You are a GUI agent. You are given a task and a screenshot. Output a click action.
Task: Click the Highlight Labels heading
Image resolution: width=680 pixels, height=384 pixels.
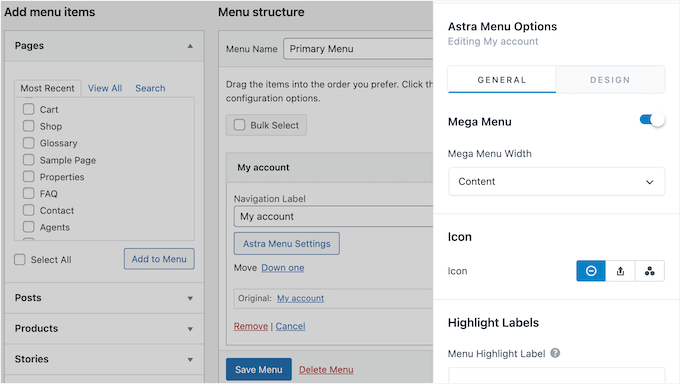[x=493, y=322]
